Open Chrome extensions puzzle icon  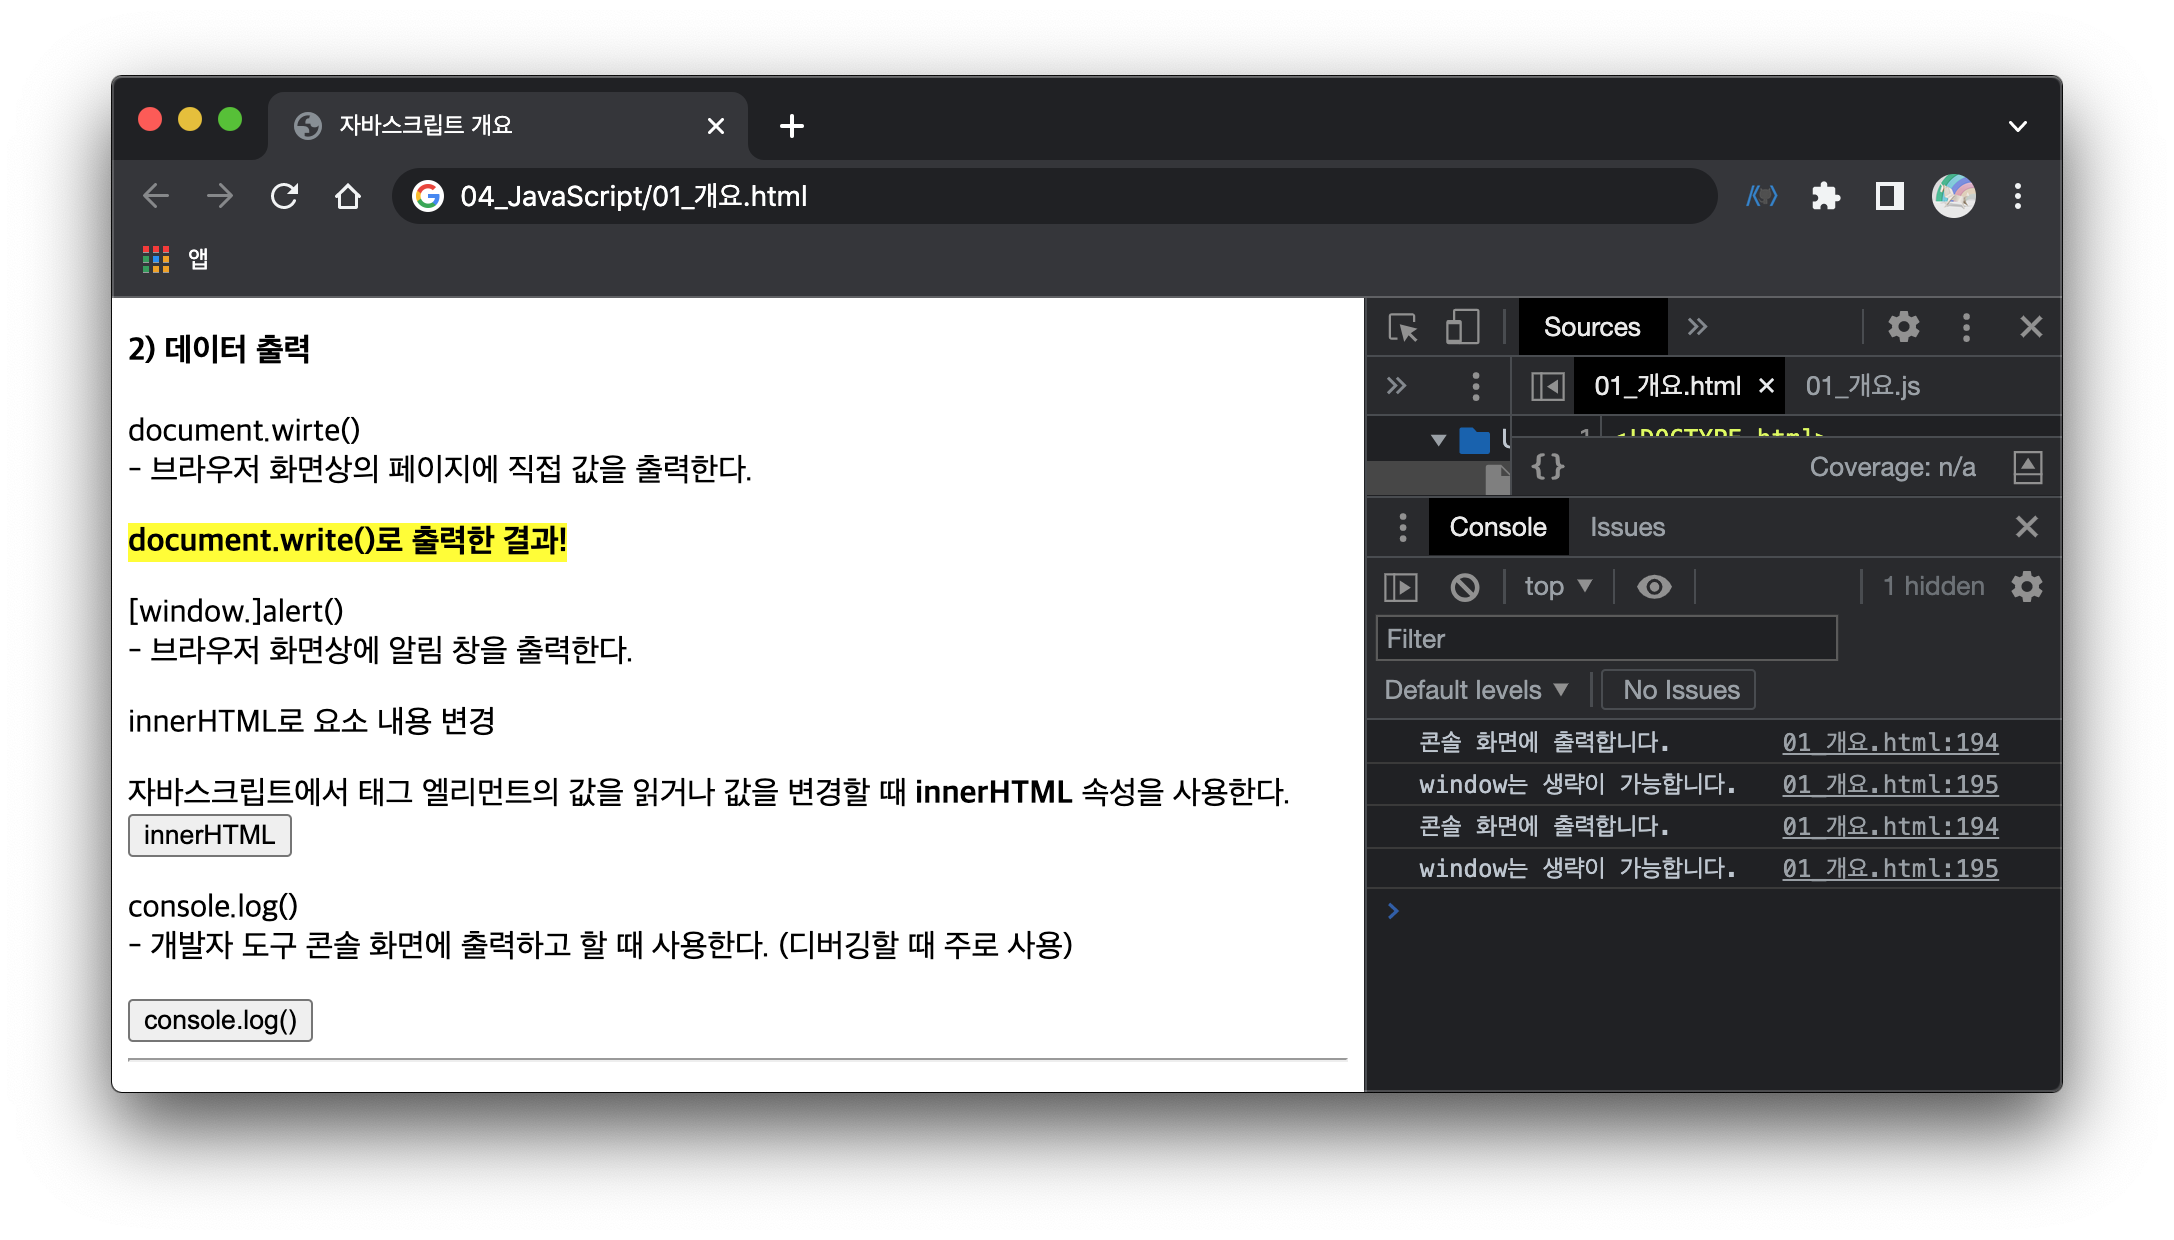(x=1826, y=196)
